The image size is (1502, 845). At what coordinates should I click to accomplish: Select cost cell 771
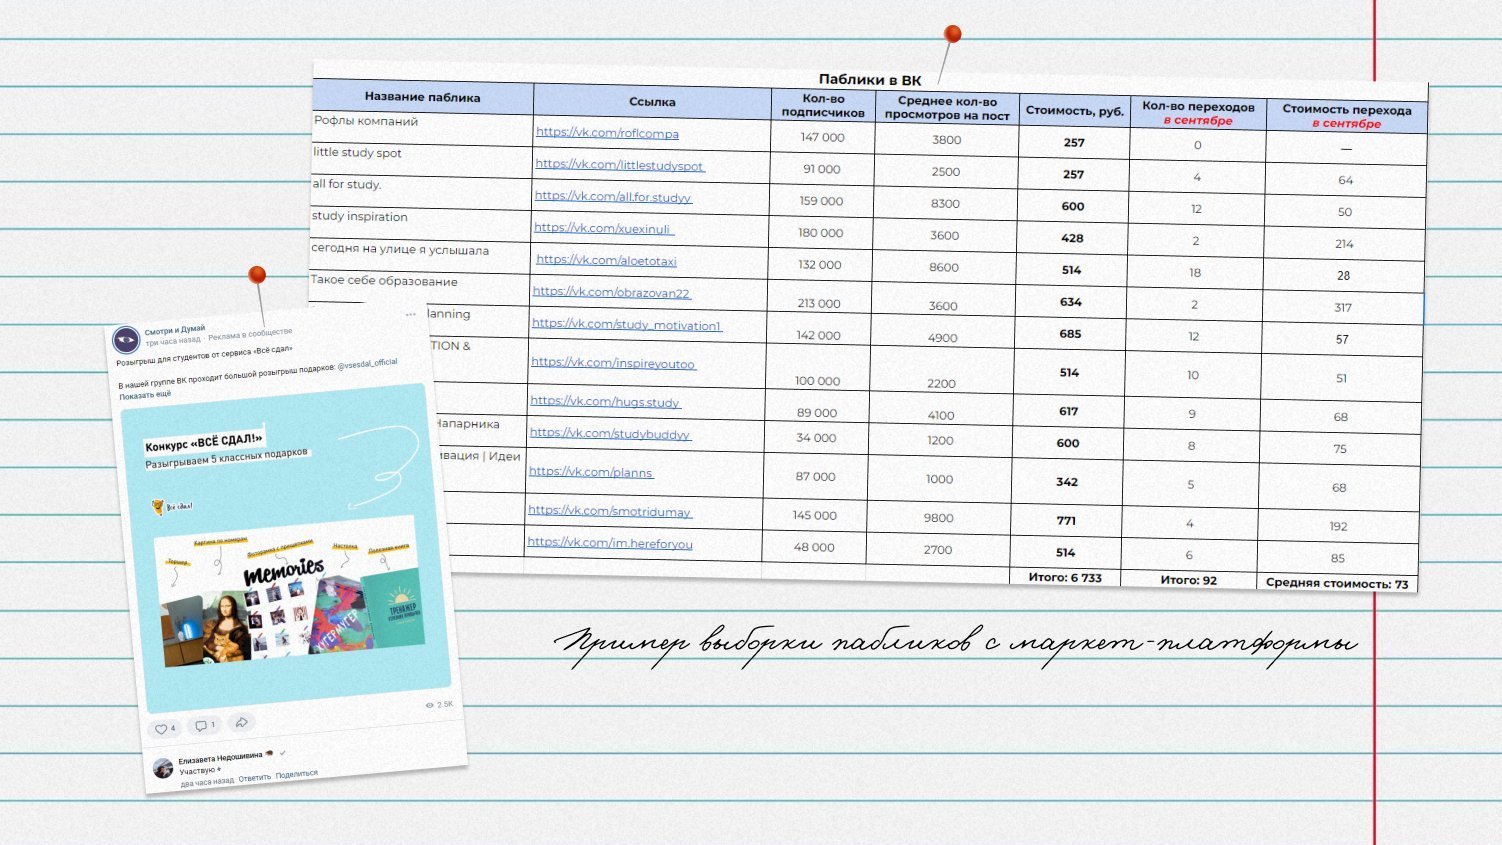coord(1066,521)
